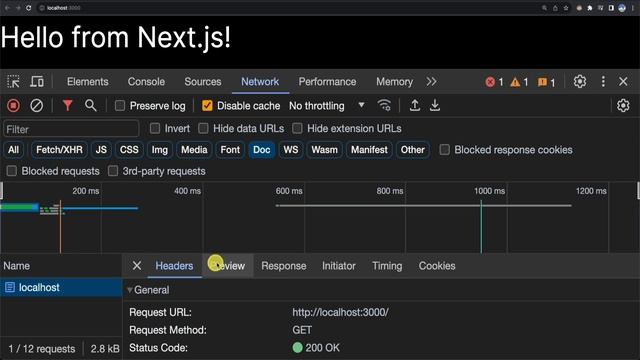The image size is (640, 360).
Task: Clear the network log
Action: (36, 106)
